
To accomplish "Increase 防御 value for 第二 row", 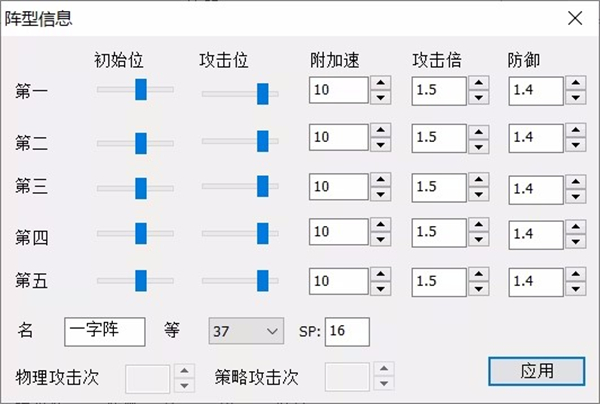I will tap(576, 130).
